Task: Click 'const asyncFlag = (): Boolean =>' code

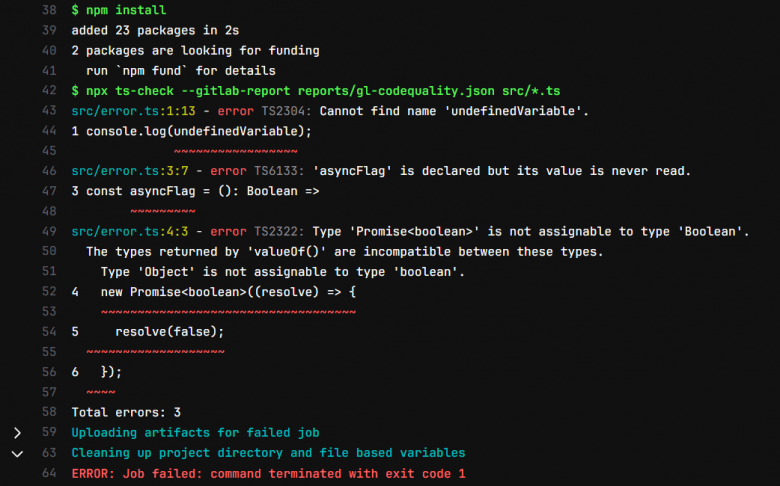Action: click(x=202, y=192)
